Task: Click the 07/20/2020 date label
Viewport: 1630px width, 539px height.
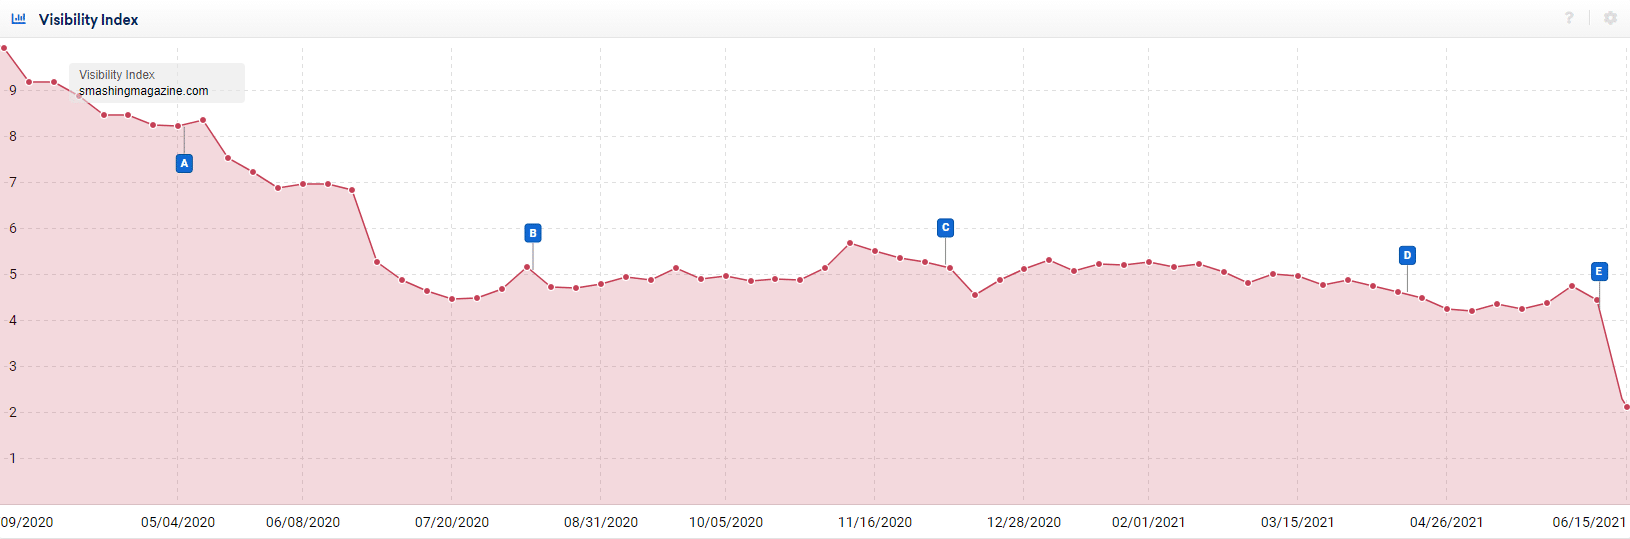Action: click(x=452, y=522)
